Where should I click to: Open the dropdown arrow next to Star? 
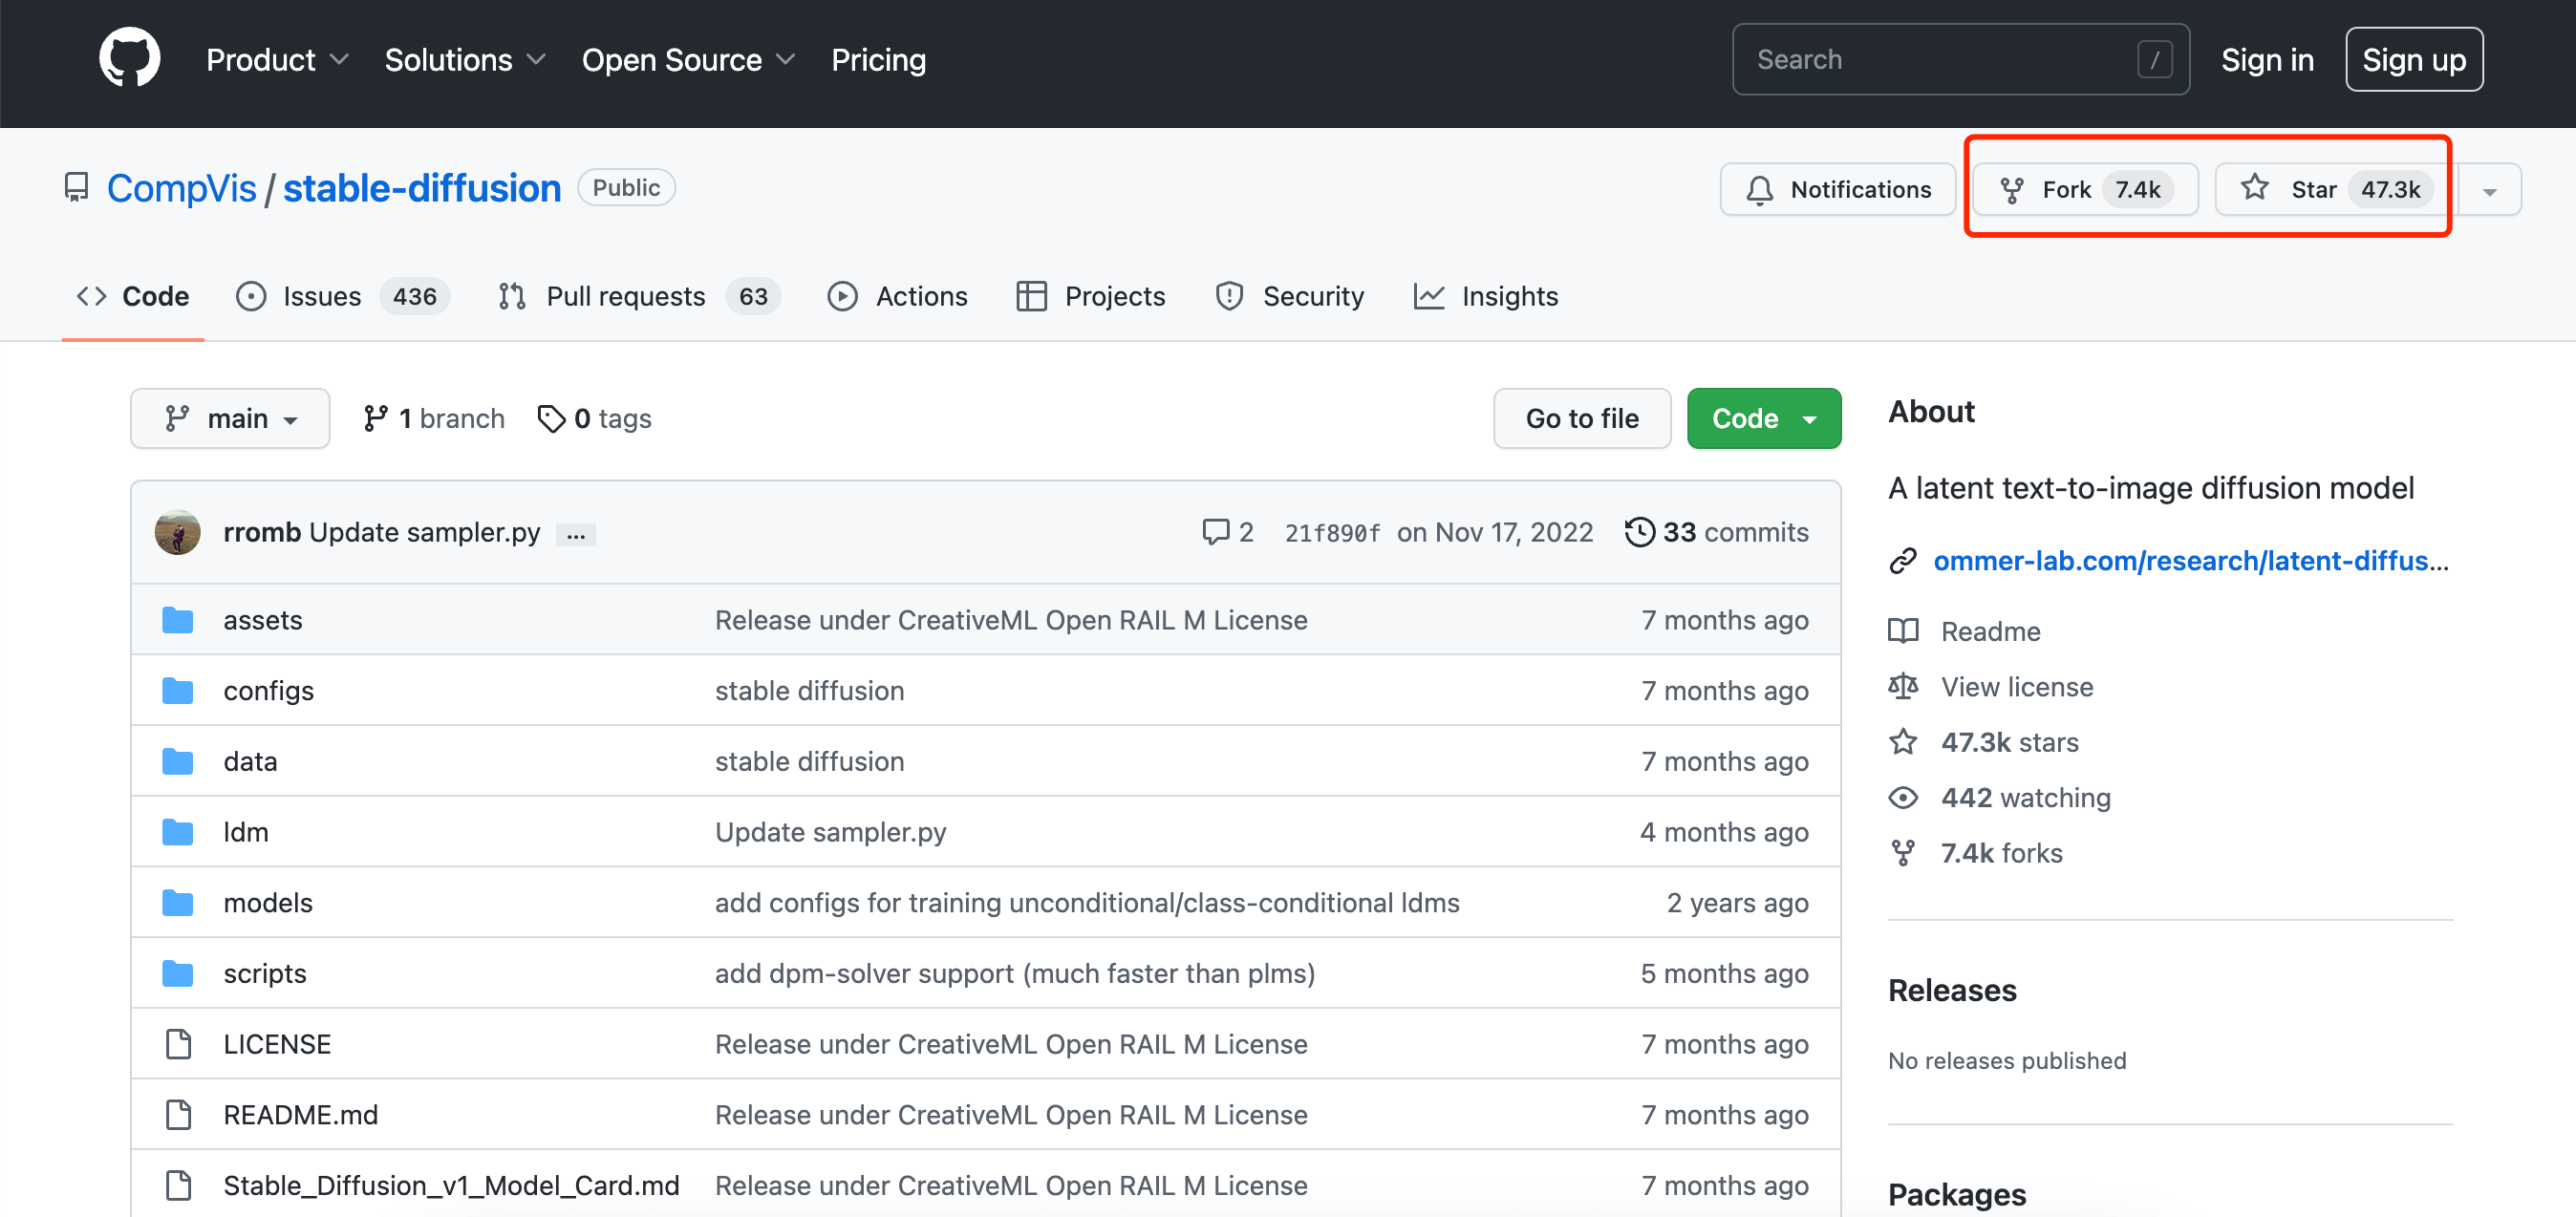point(2489,189)
